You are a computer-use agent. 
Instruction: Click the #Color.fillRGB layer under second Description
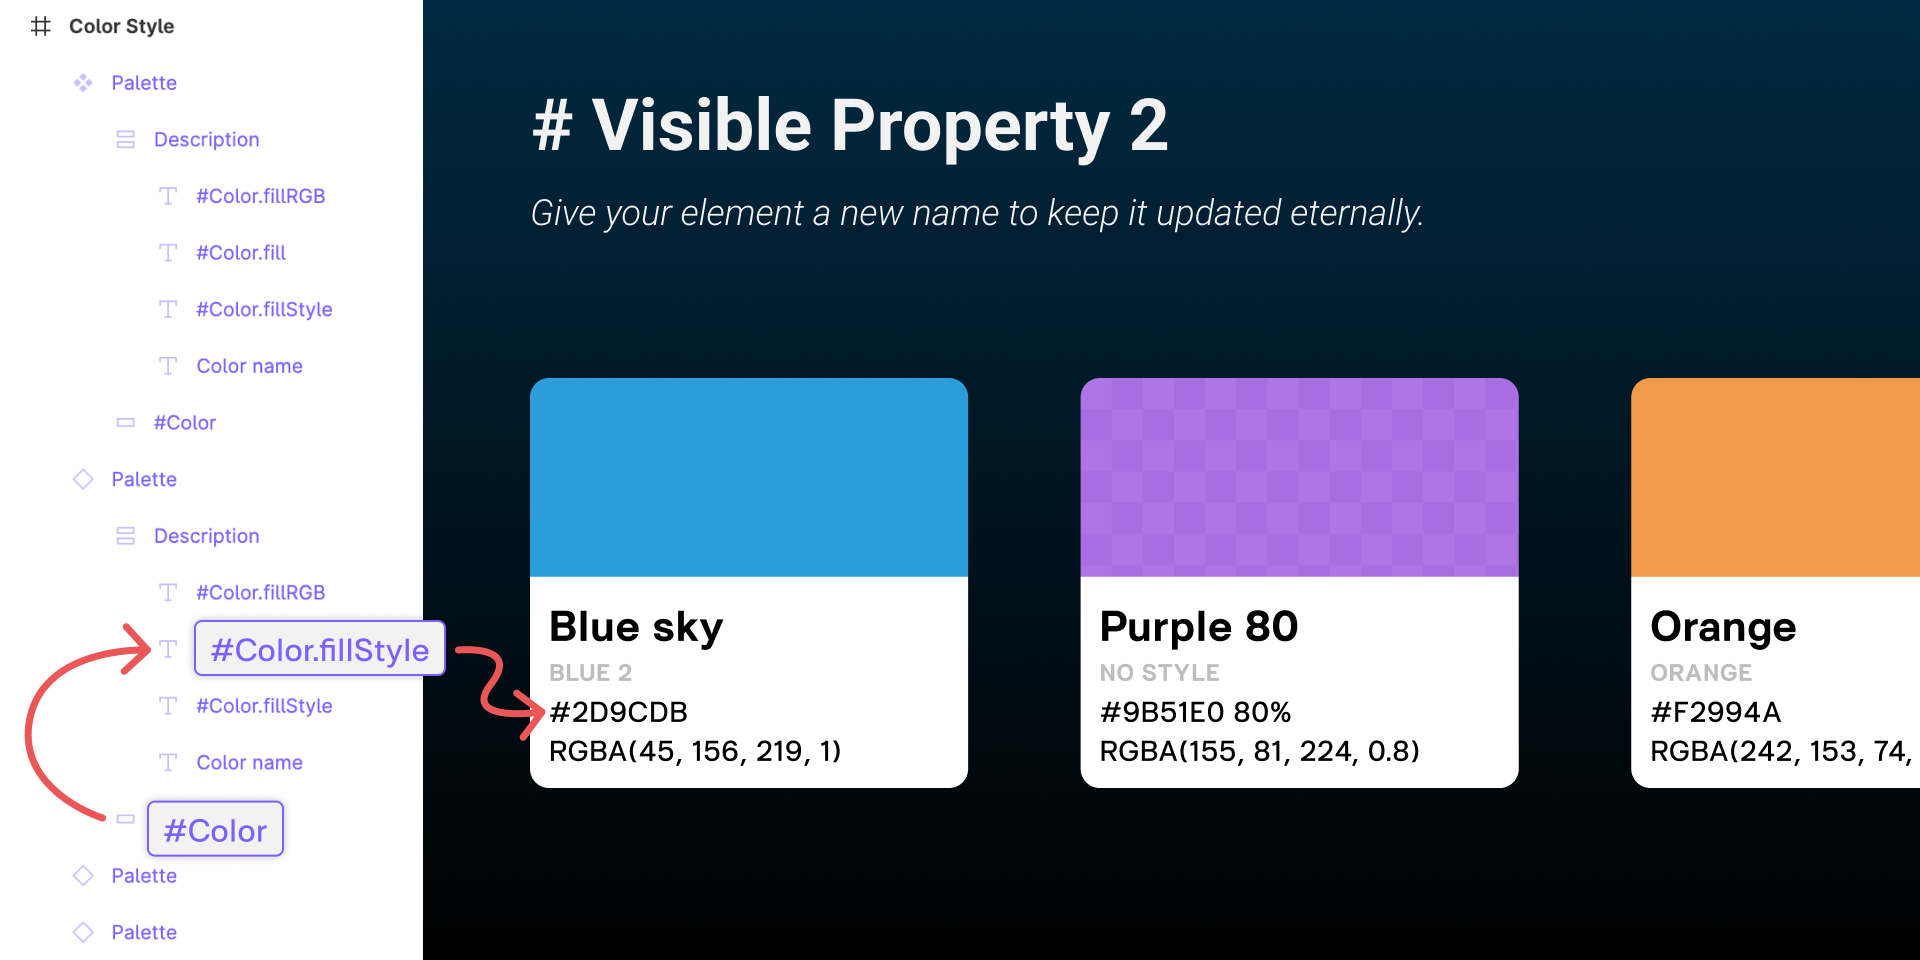click(x=260, y=592)
